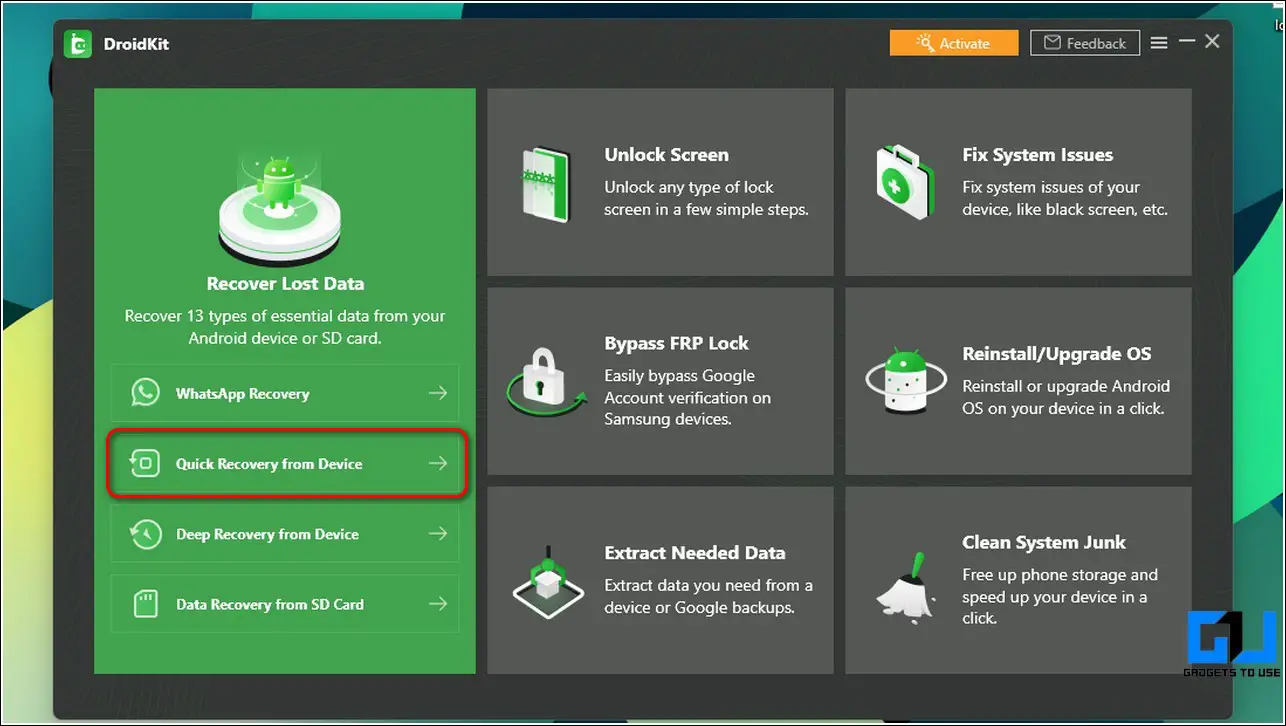
Task: Open the Reinstall/Upgrade OS title
Action: (x=1056, y=354)
